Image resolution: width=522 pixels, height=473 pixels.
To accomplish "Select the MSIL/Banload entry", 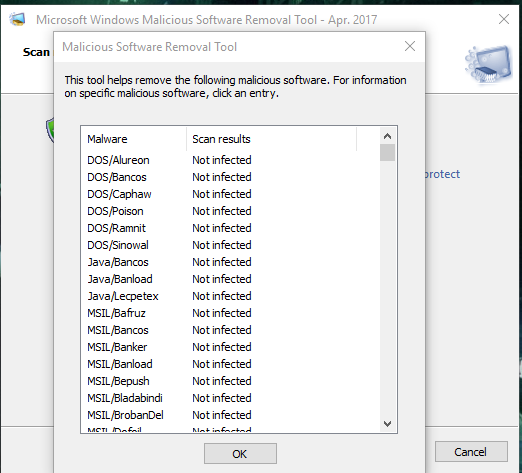I will click(x=120, y=364).
